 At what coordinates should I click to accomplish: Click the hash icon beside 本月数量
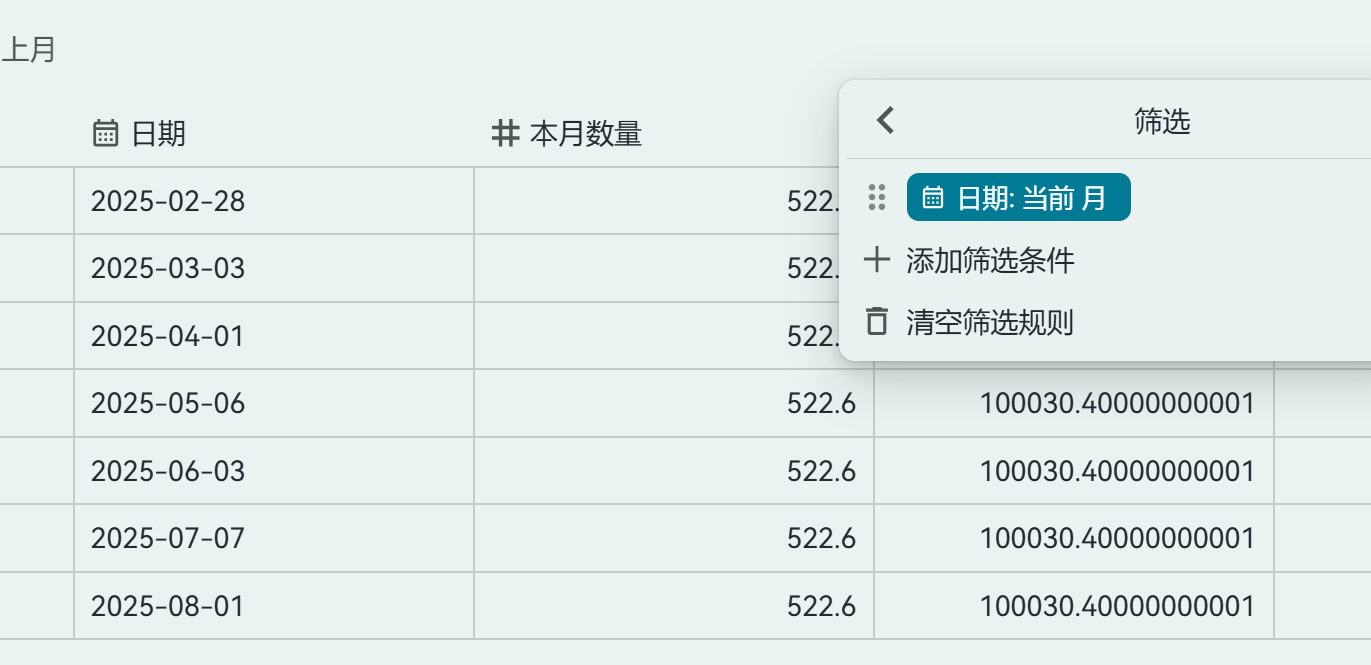point(506,133)
